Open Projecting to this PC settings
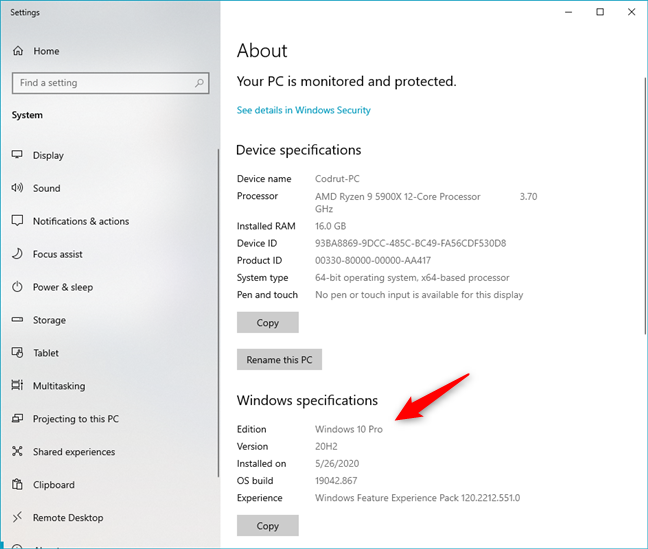 75,419
